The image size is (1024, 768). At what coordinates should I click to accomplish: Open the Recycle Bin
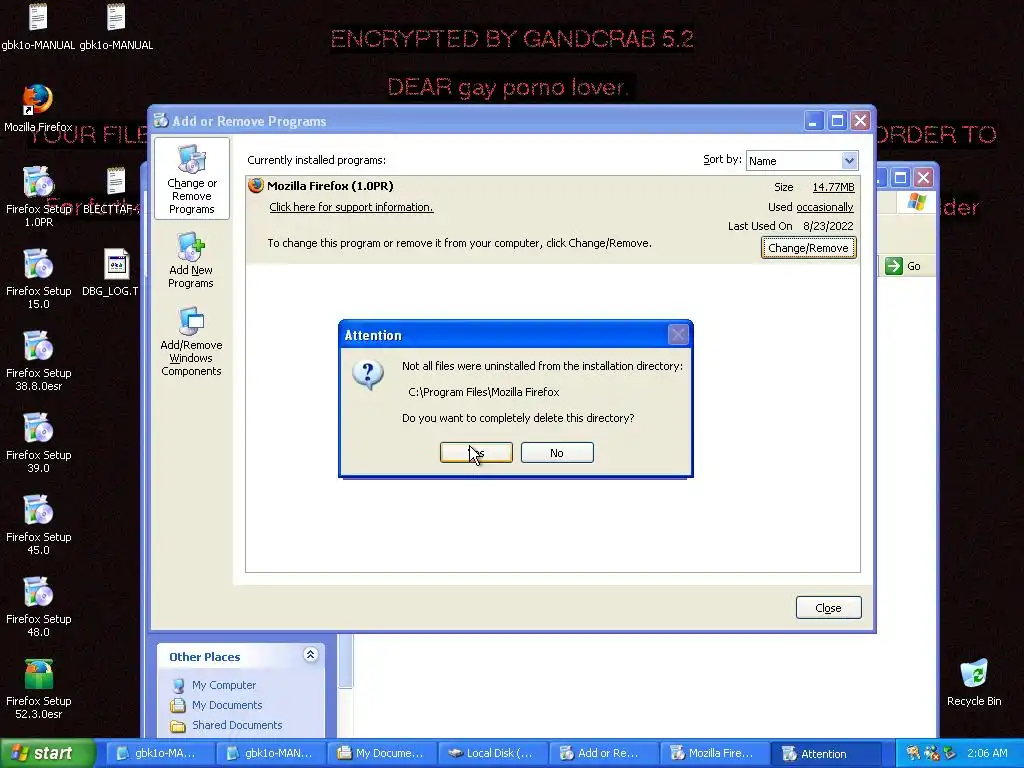(x=974, y=682)
